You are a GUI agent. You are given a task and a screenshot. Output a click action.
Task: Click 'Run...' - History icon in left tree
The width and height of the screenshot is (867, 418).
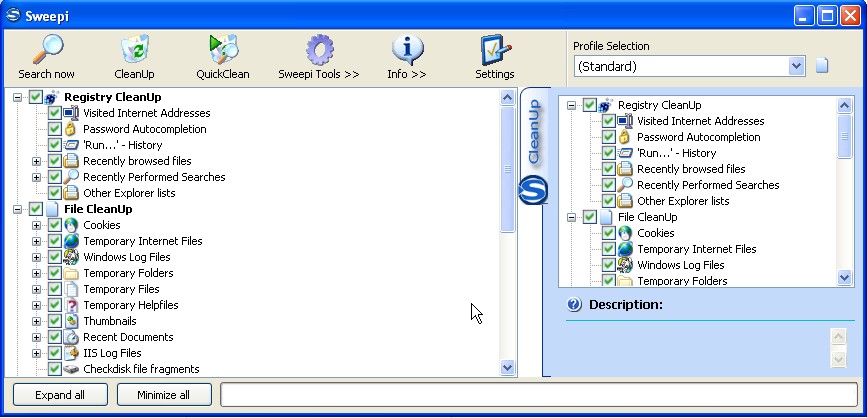click(x=71, y=145)
